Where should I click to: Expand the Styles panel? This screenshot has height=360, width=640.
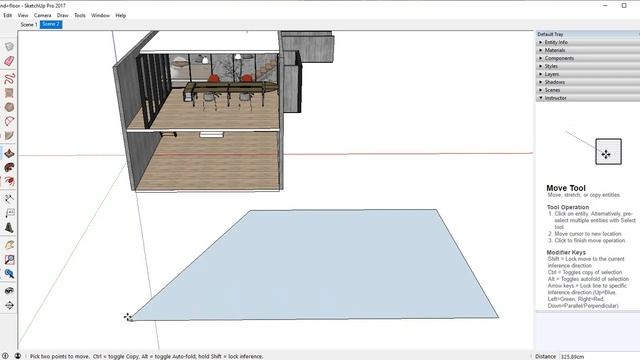(x=588, y=66)
